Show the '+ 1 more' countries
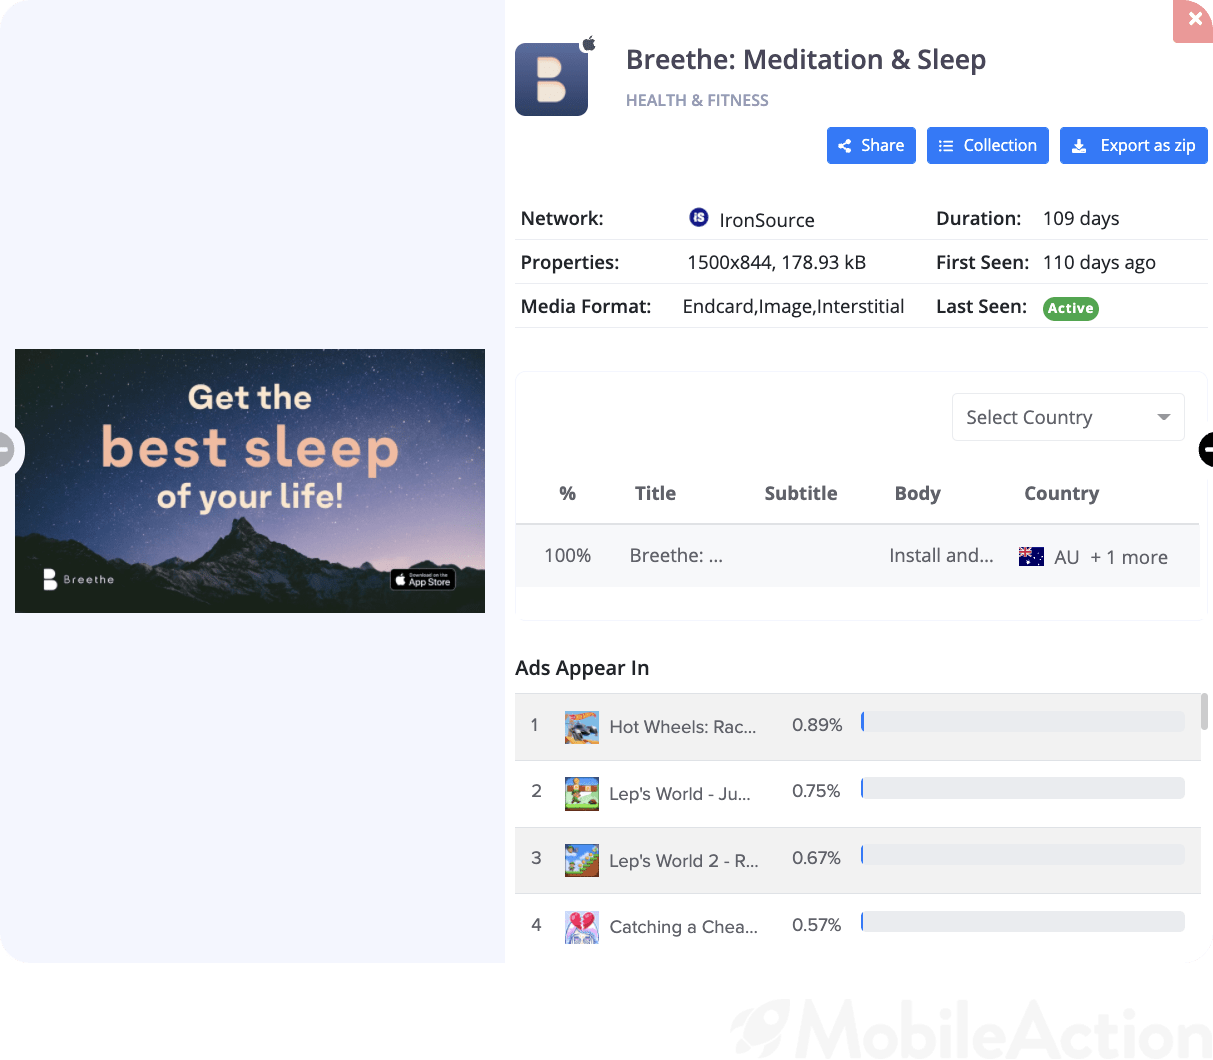 click(x=1129, y=557)
